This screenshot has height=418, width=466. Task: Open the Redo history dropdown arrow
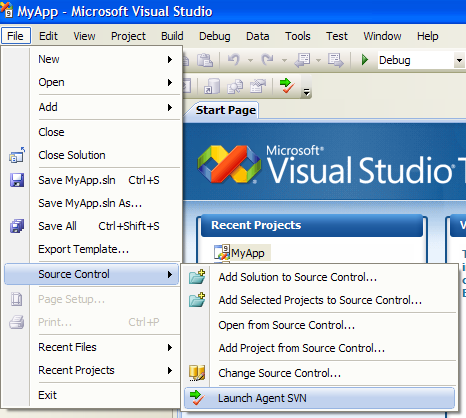[284, 61]
